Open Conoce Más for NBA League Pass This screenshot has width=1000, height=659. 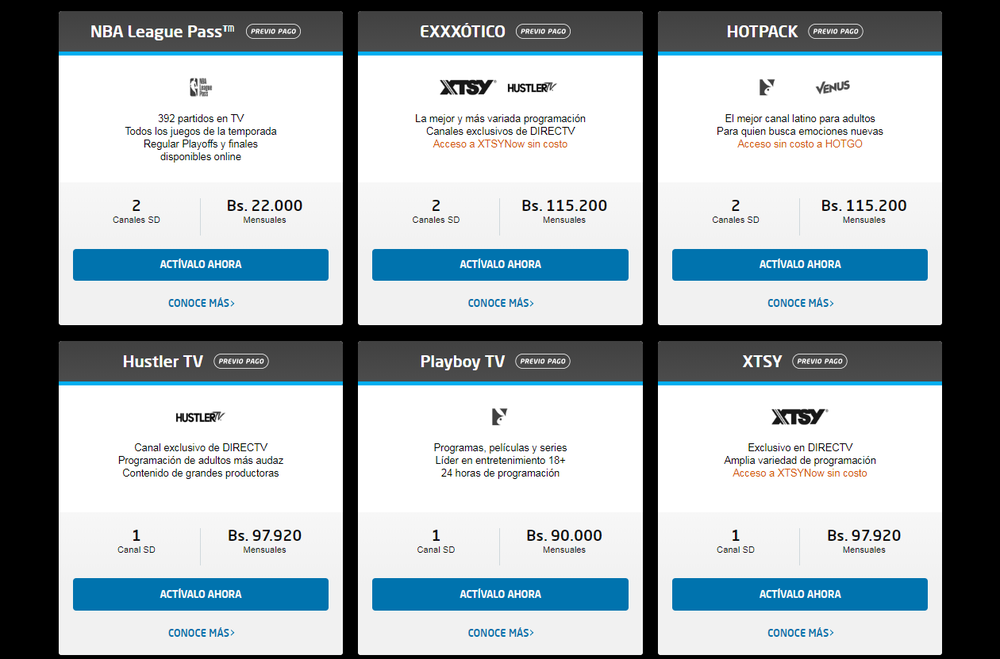coord(201,303)
